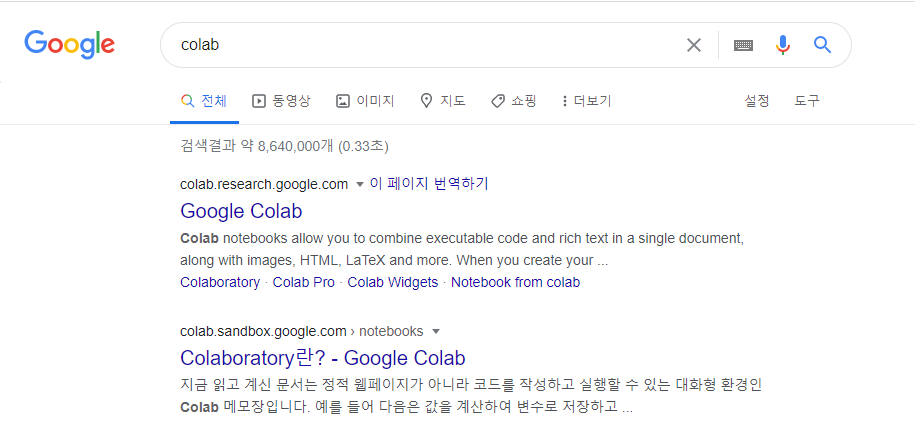Open the Colaboratory sitelink
This screenshot has width=915, height=436.
coord(220,282)
